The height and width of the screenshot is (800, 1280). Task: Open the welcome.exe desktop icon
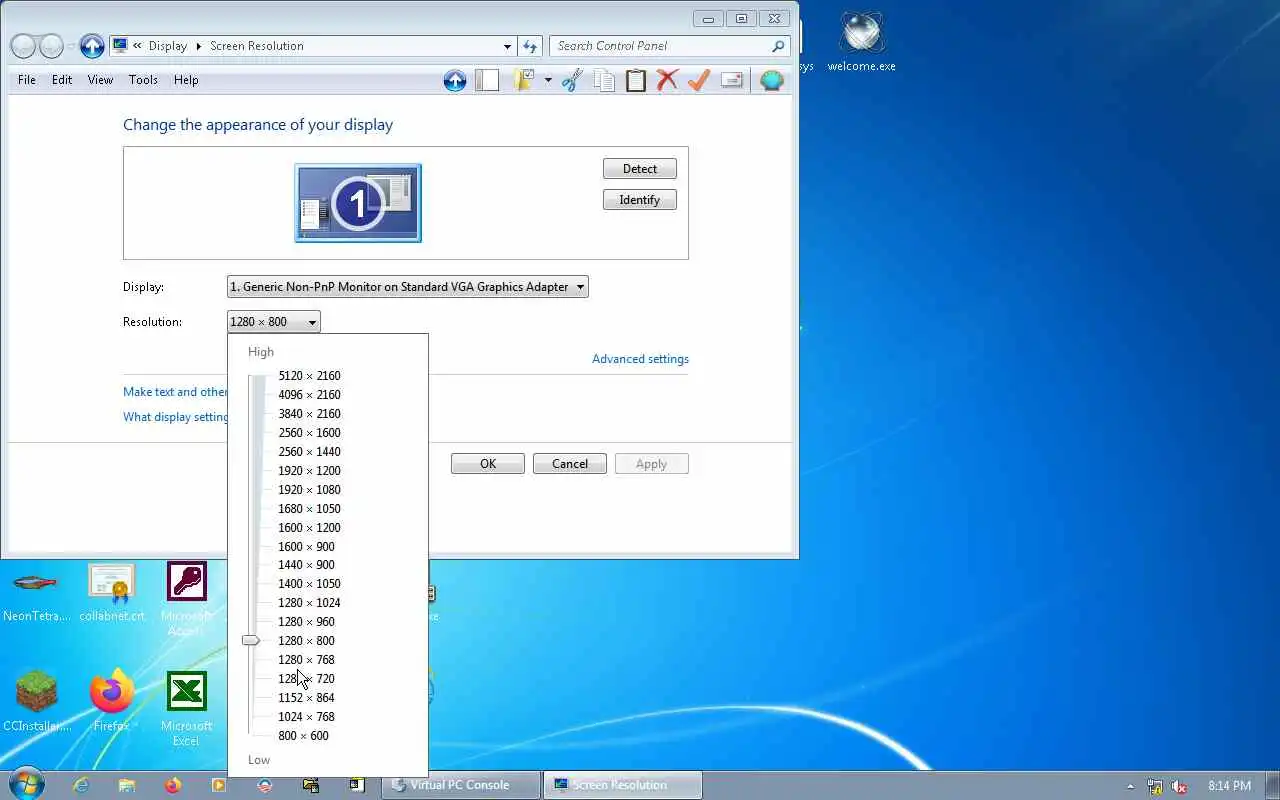[862, 43]
